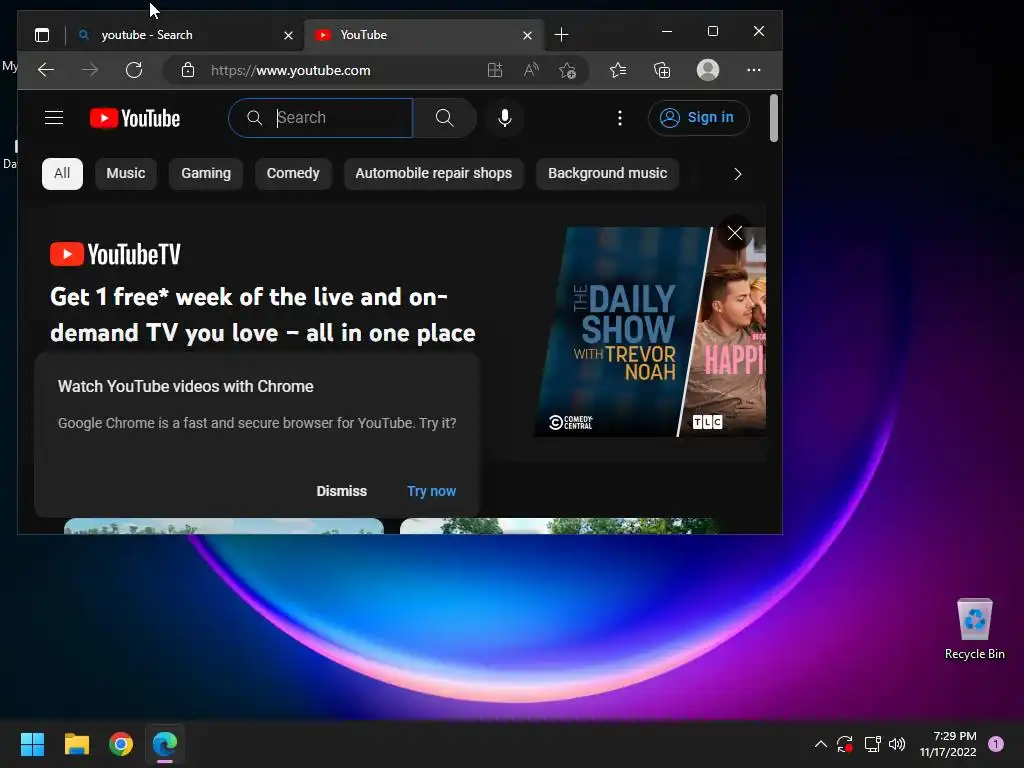The width and height of the screenshot is (1024, 768).
Task: Close the YouTube tab
Action: [528, 35]
